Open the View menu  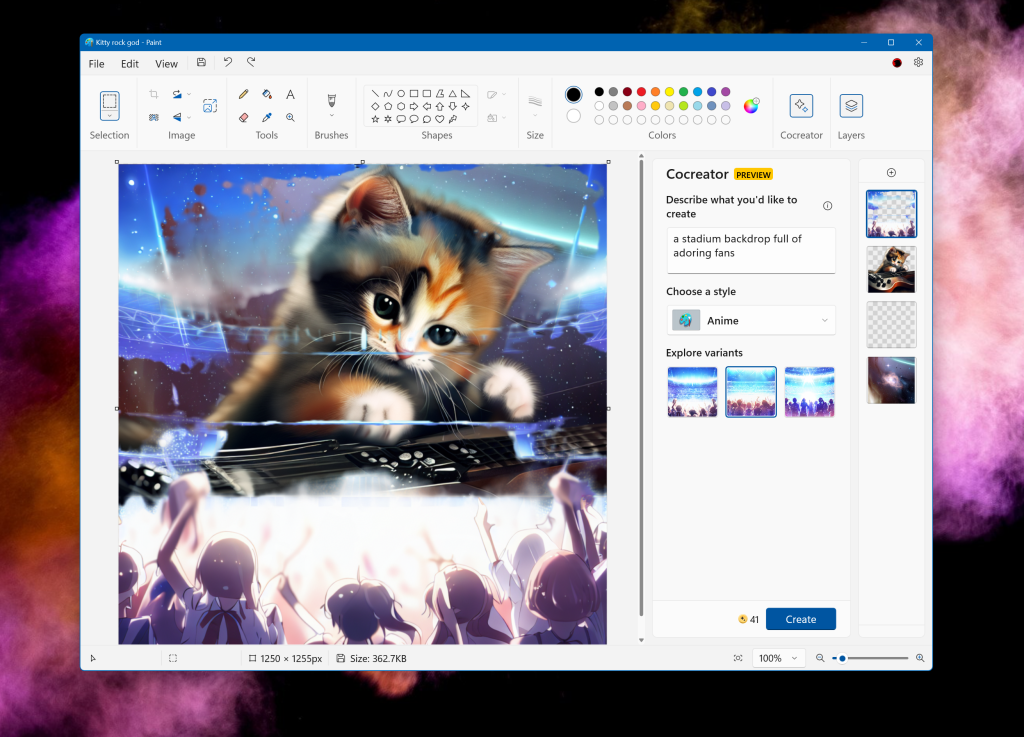tap(166, 62)
